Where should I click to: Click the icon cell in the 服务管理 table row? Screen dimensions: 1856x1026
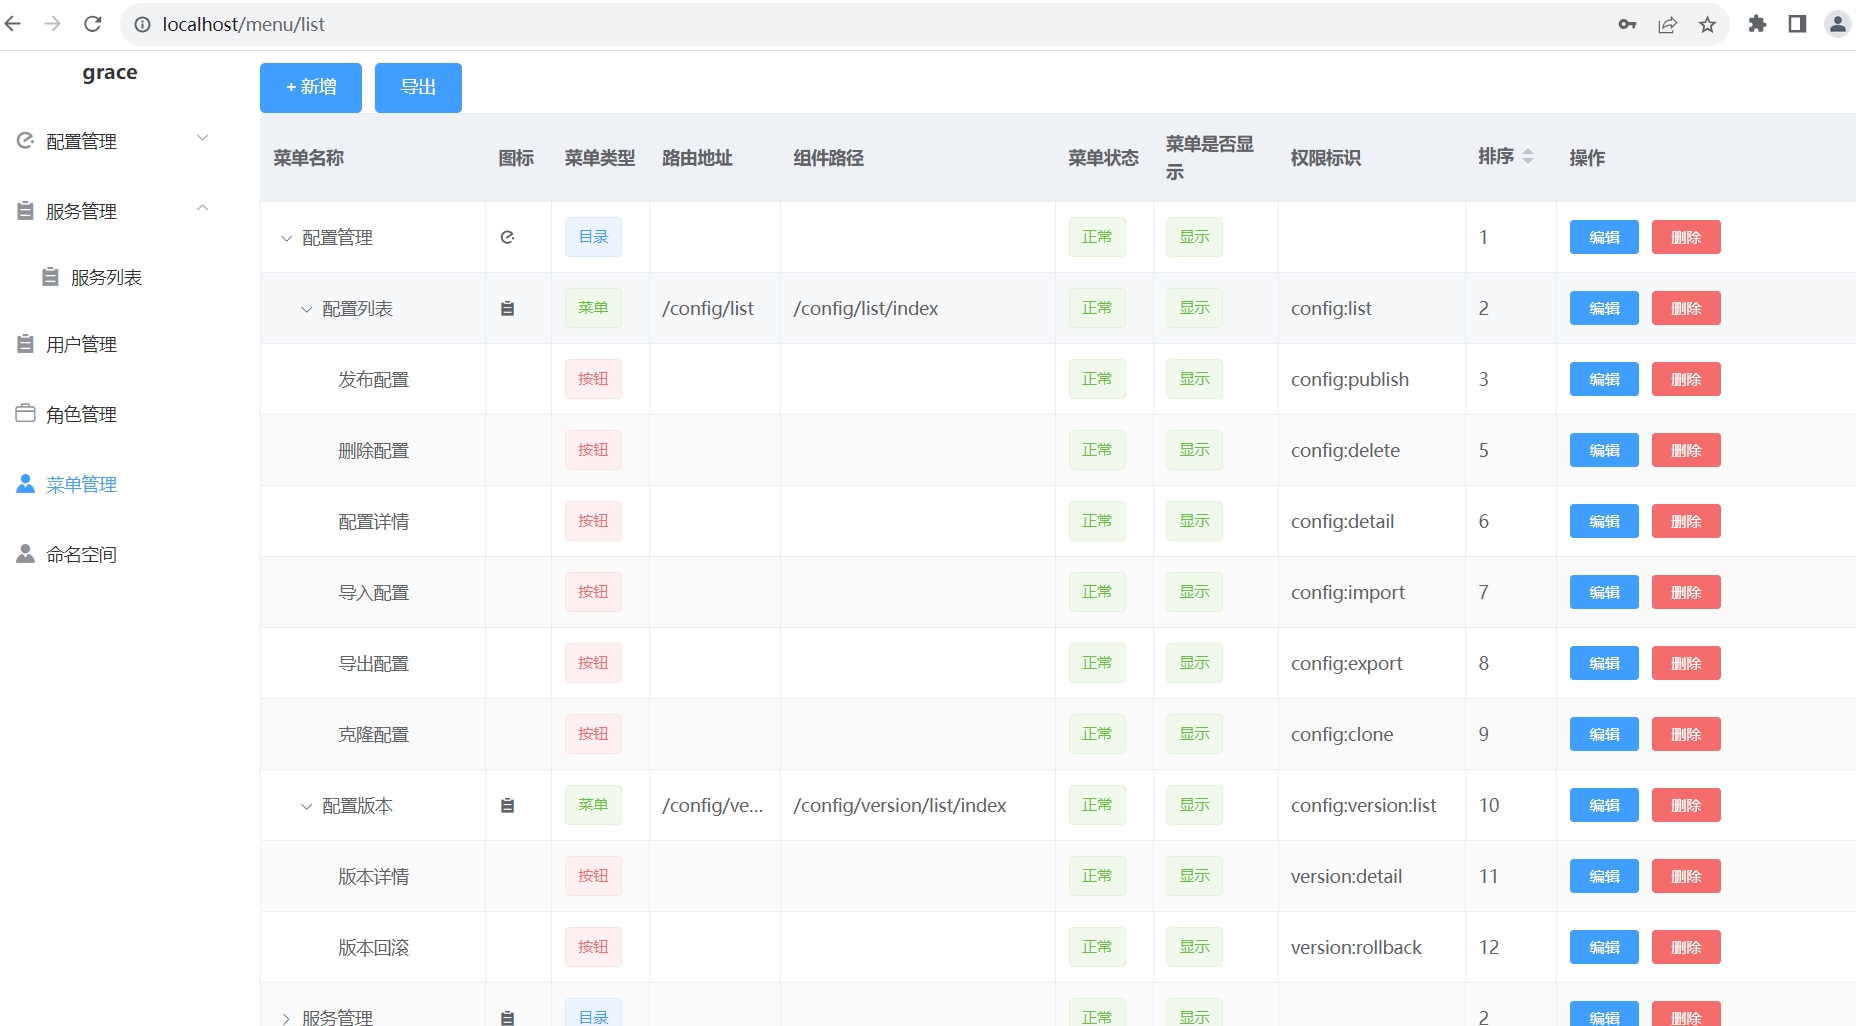(507, 1017)
